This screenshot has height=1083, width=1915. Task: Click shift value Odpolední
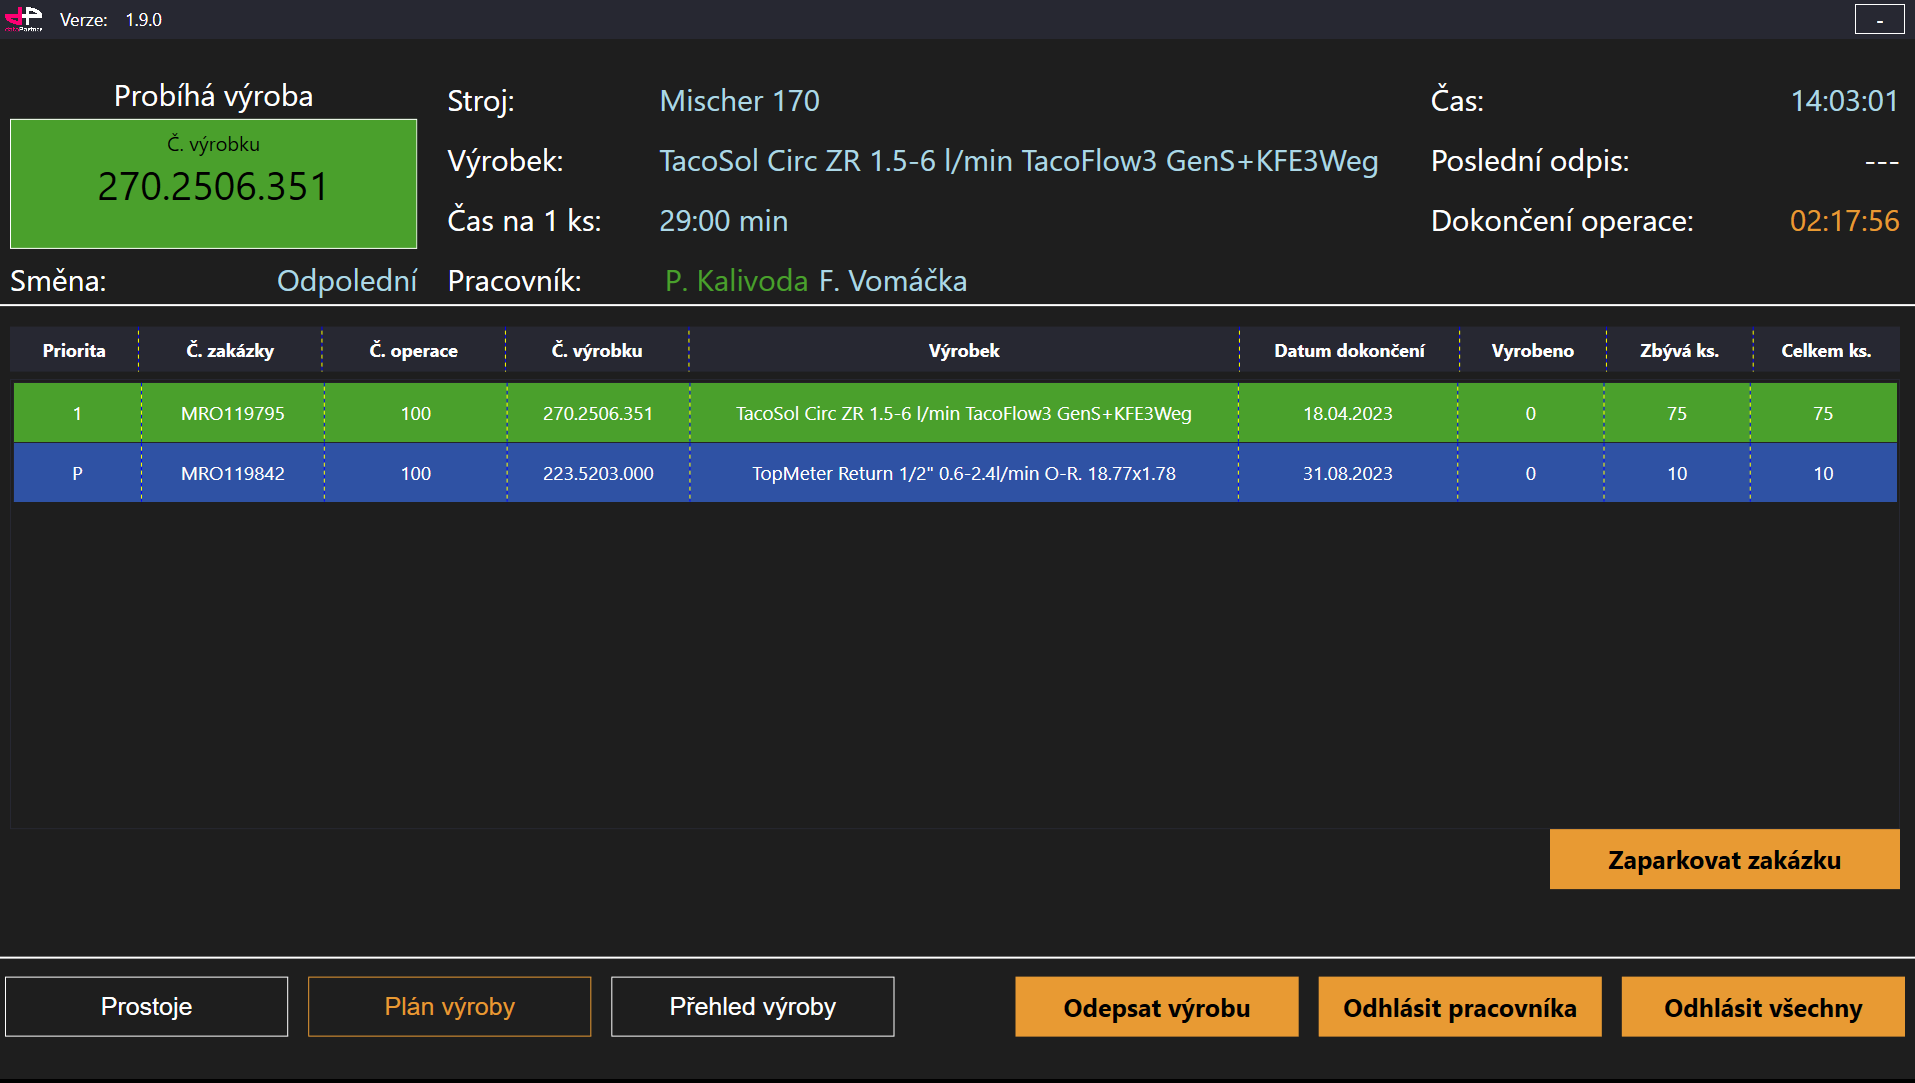[x=347, y=281]
